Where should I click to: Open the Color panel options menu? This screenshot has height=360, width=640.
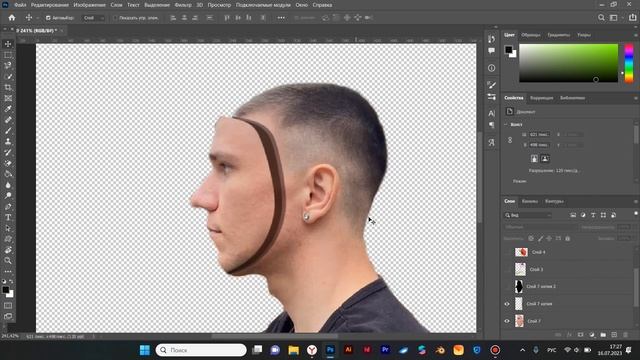pos(636,35)
